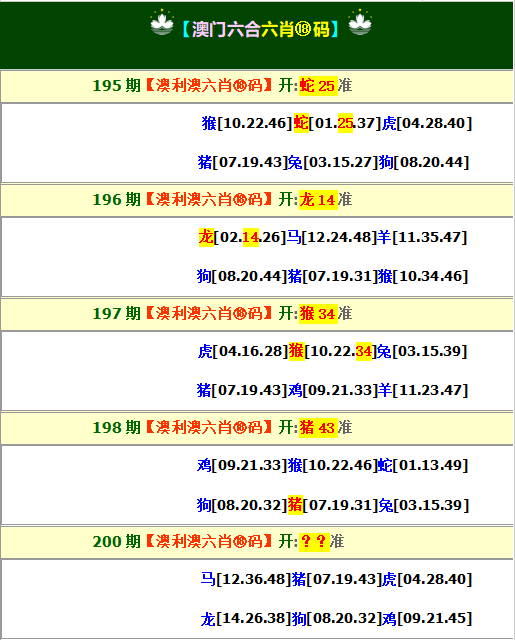This screenshot has height=640, width=515.
Task: Click highlighted result 猪 43
Action: point(318,427)
